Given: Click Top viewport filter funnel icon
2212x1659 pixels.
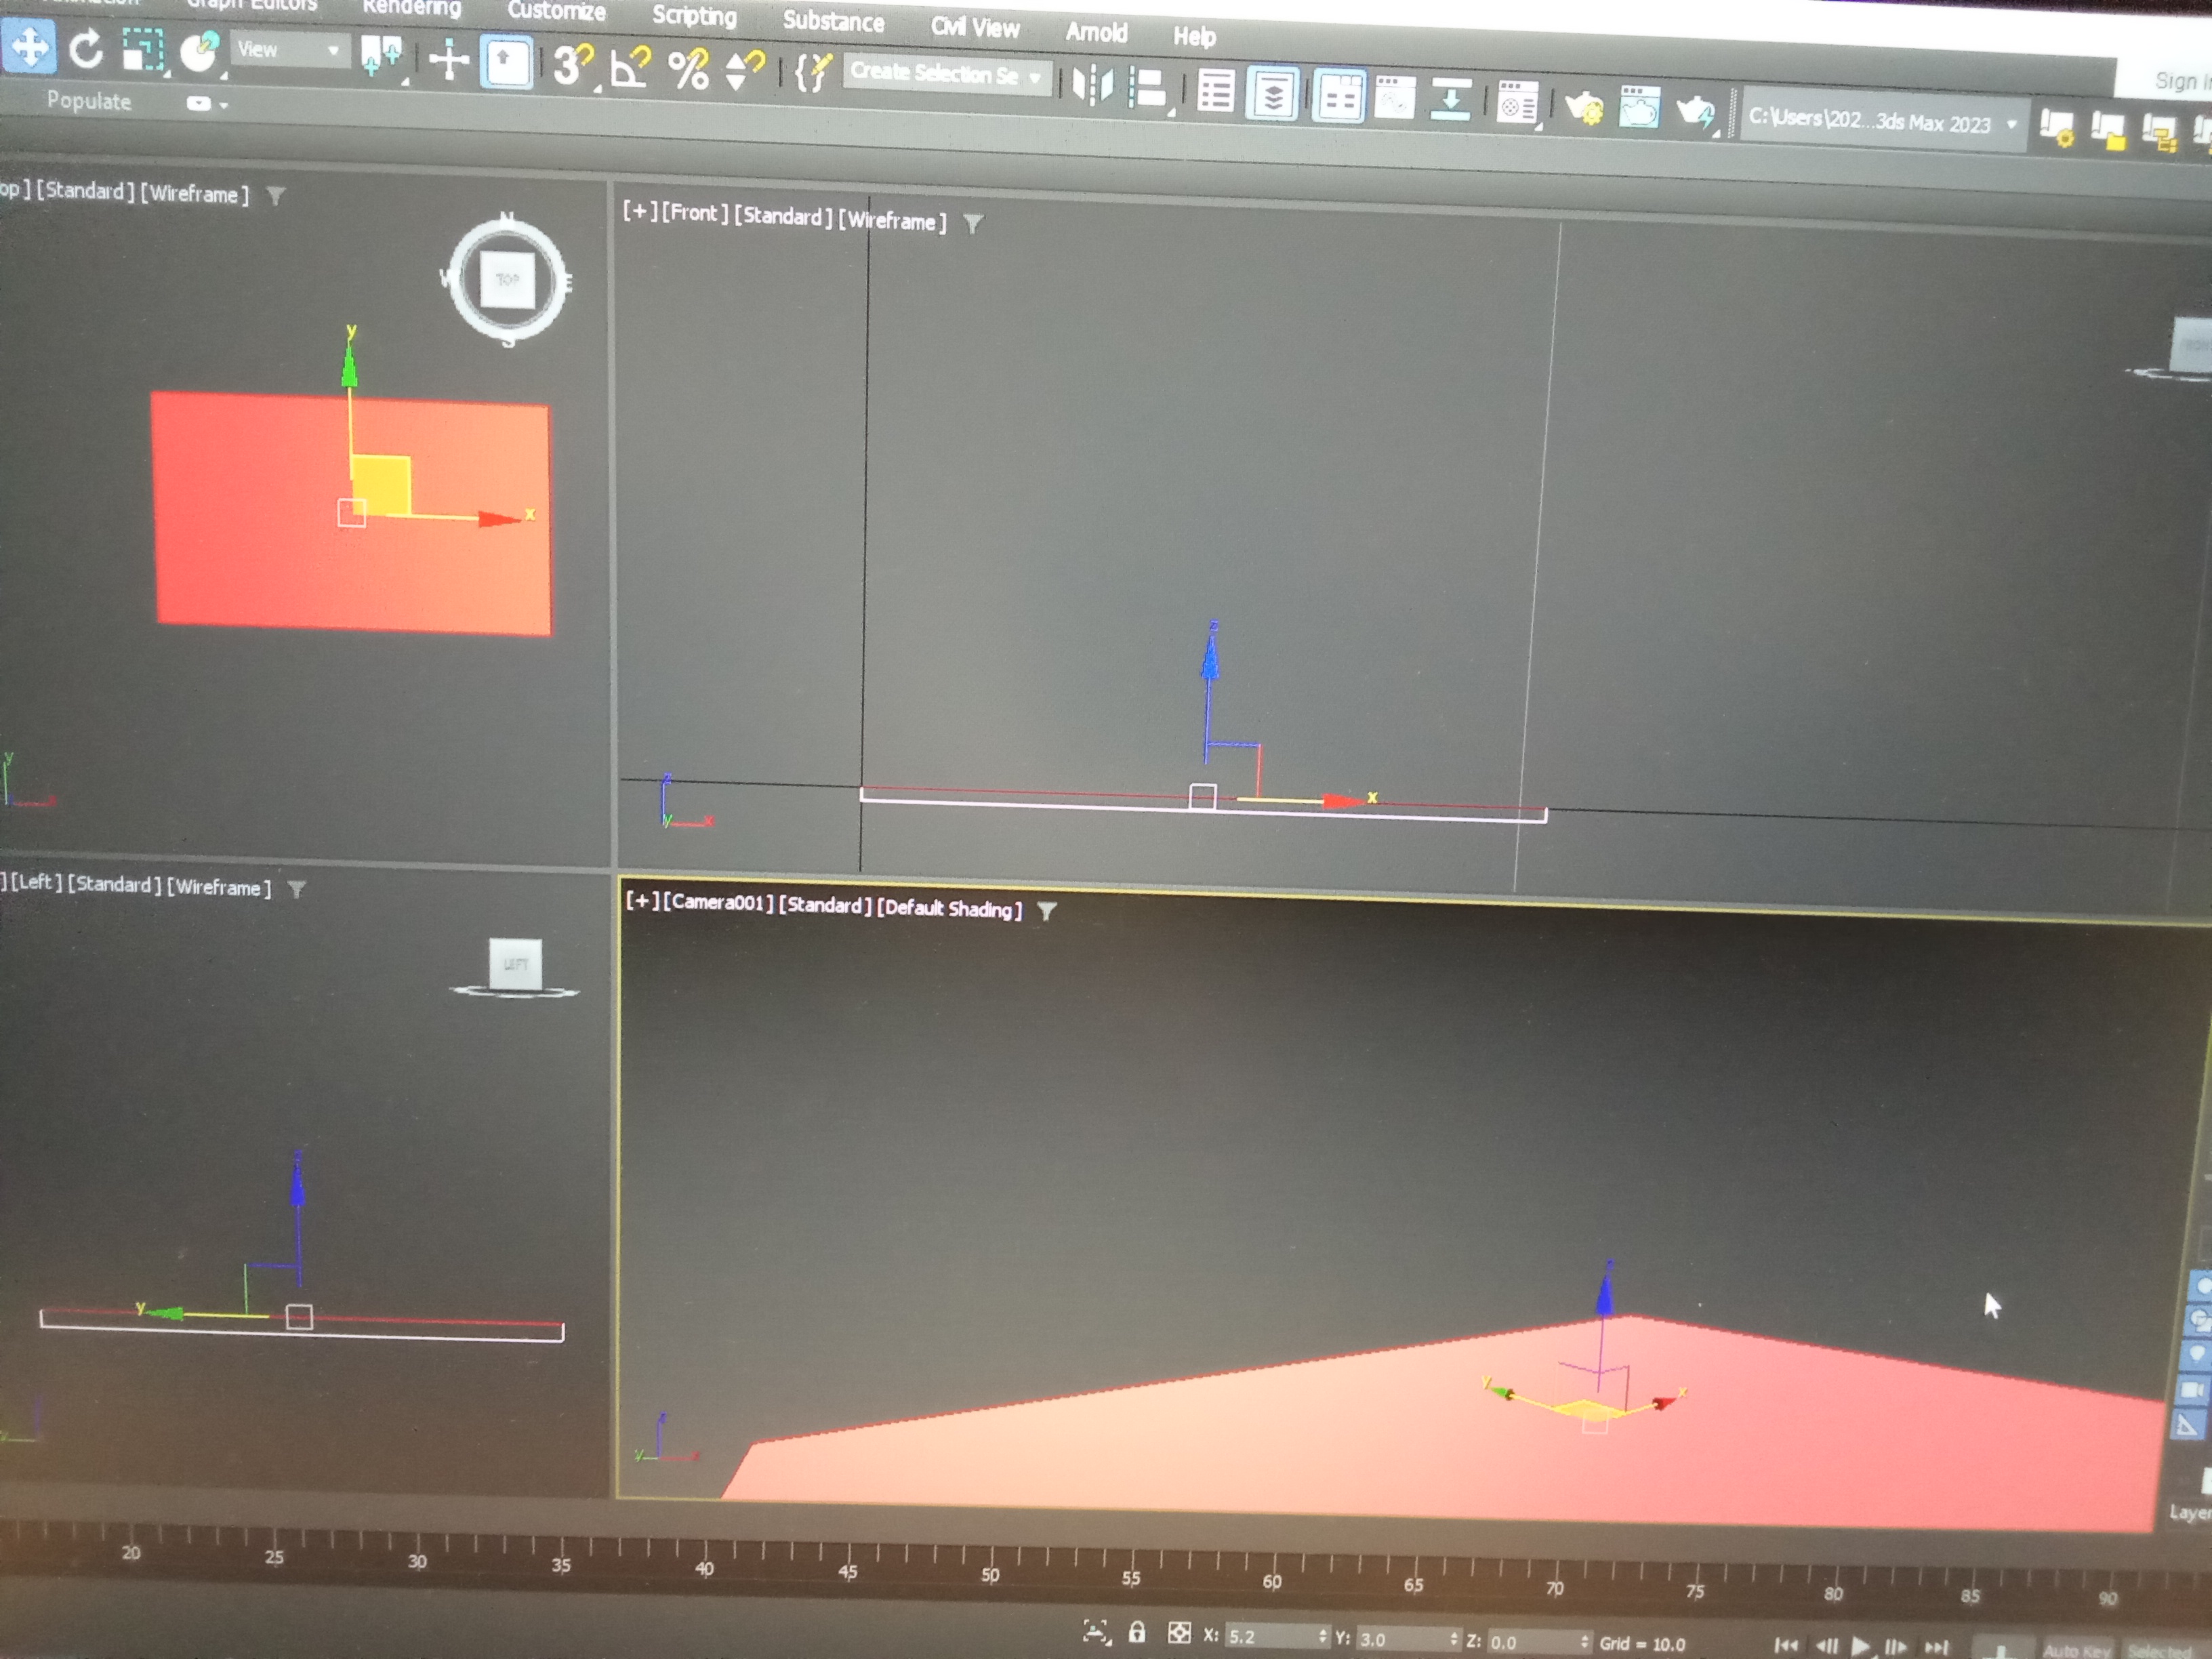Looking at the screenshot, I should [x=275, y=196].
